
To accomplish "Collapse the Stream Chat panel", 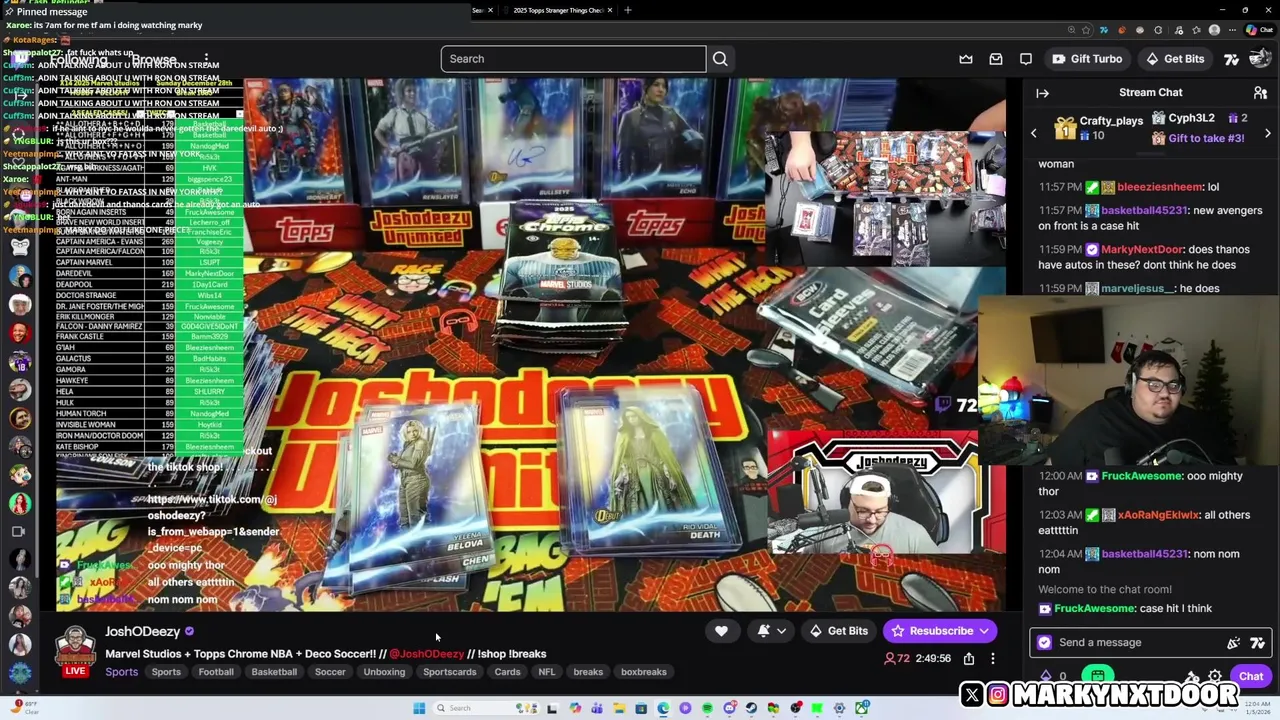I will 1042,93.
